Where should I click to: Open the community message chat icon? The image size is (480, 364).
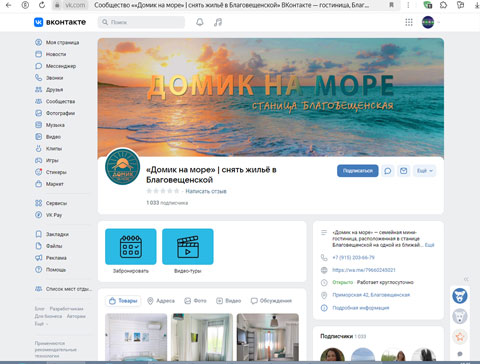(388, 171)
